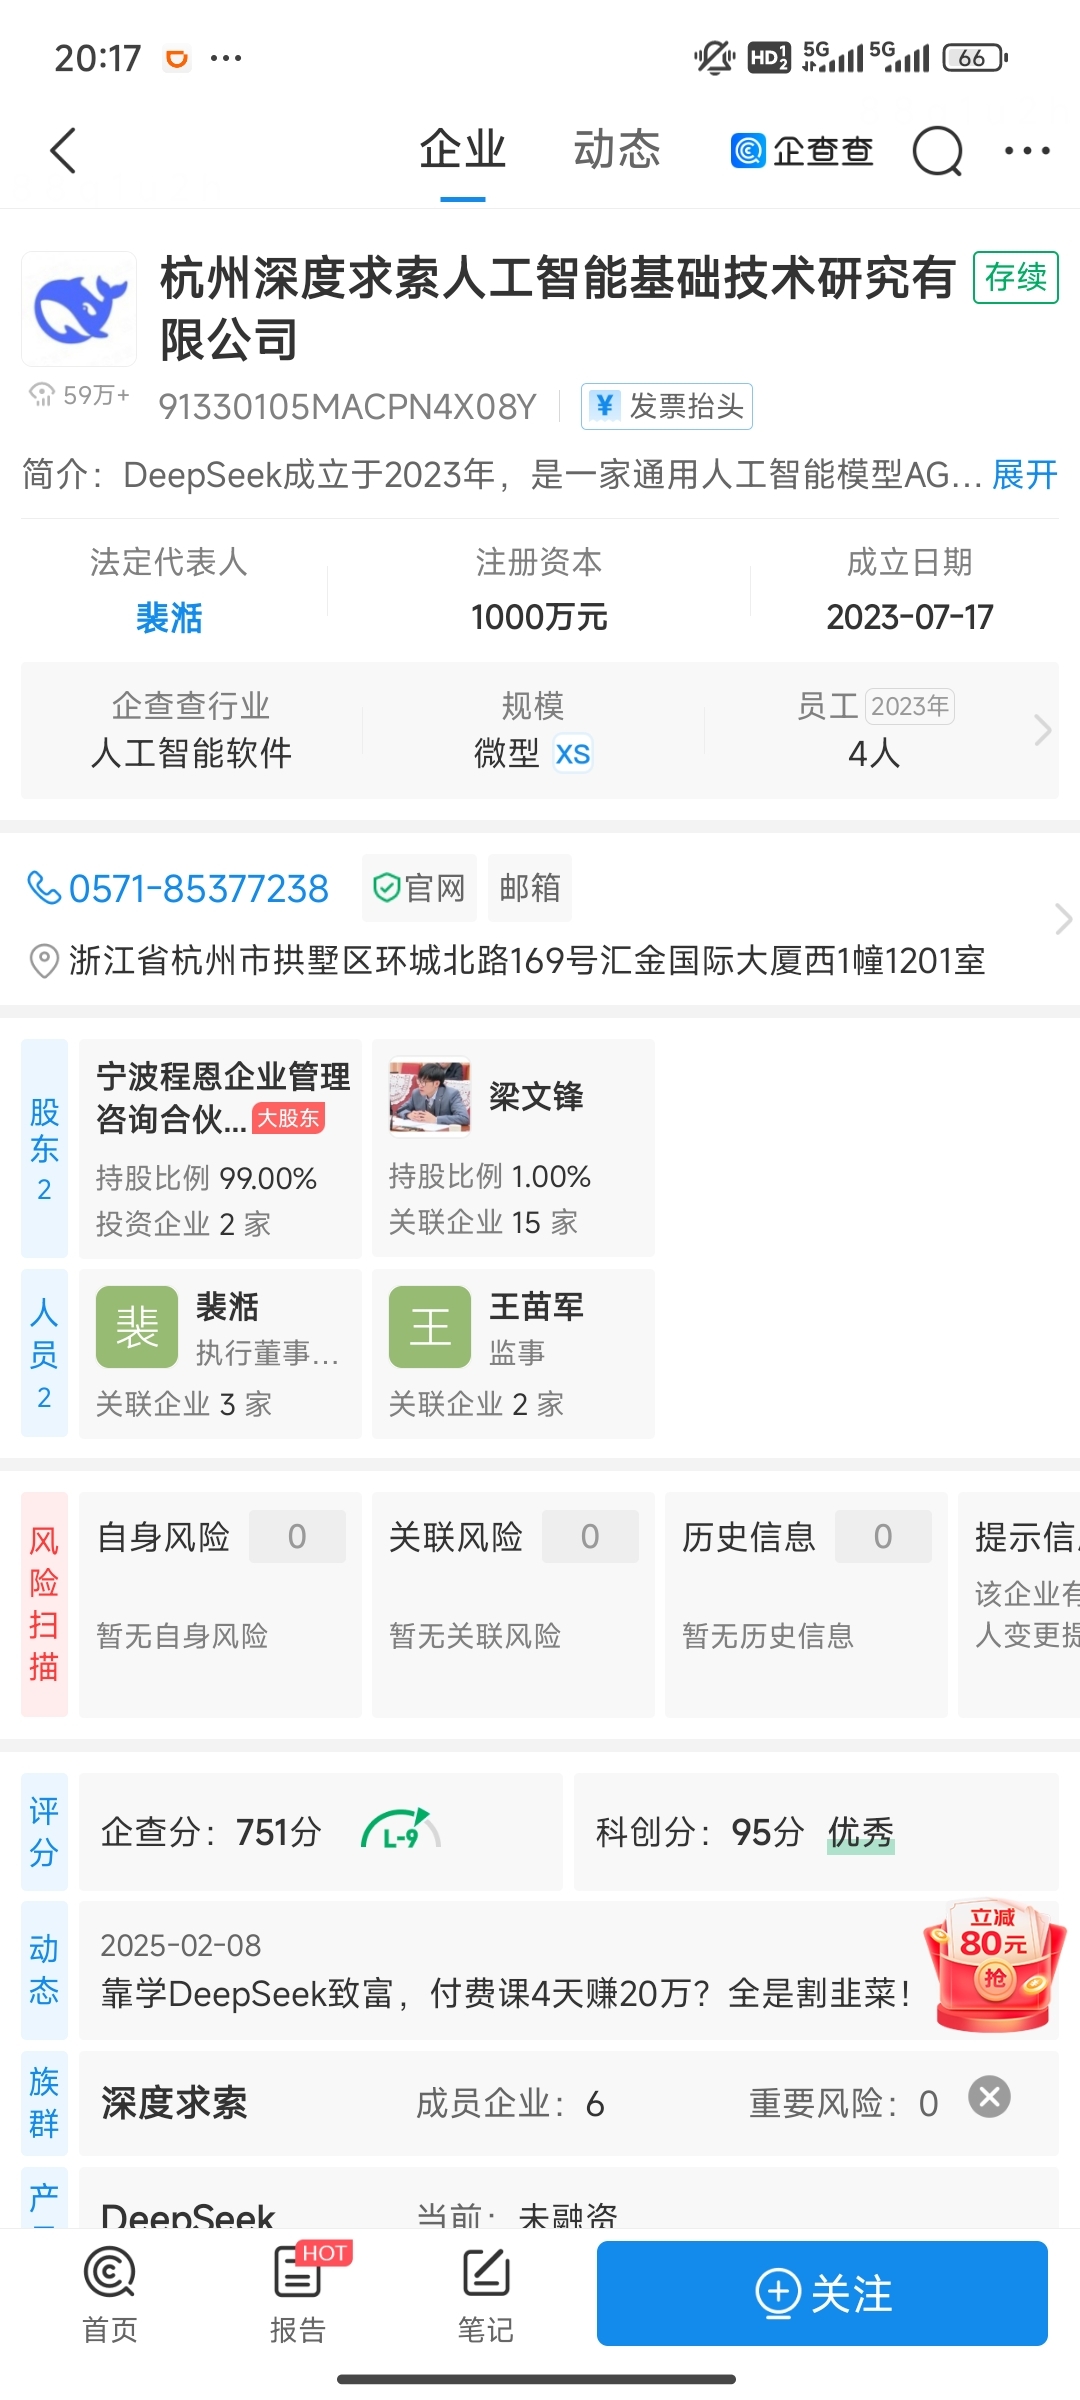Image resolution: width=1080 pixels, height=2400 pixels.
Task: Open the 官网 link
Action: [419, 888]
